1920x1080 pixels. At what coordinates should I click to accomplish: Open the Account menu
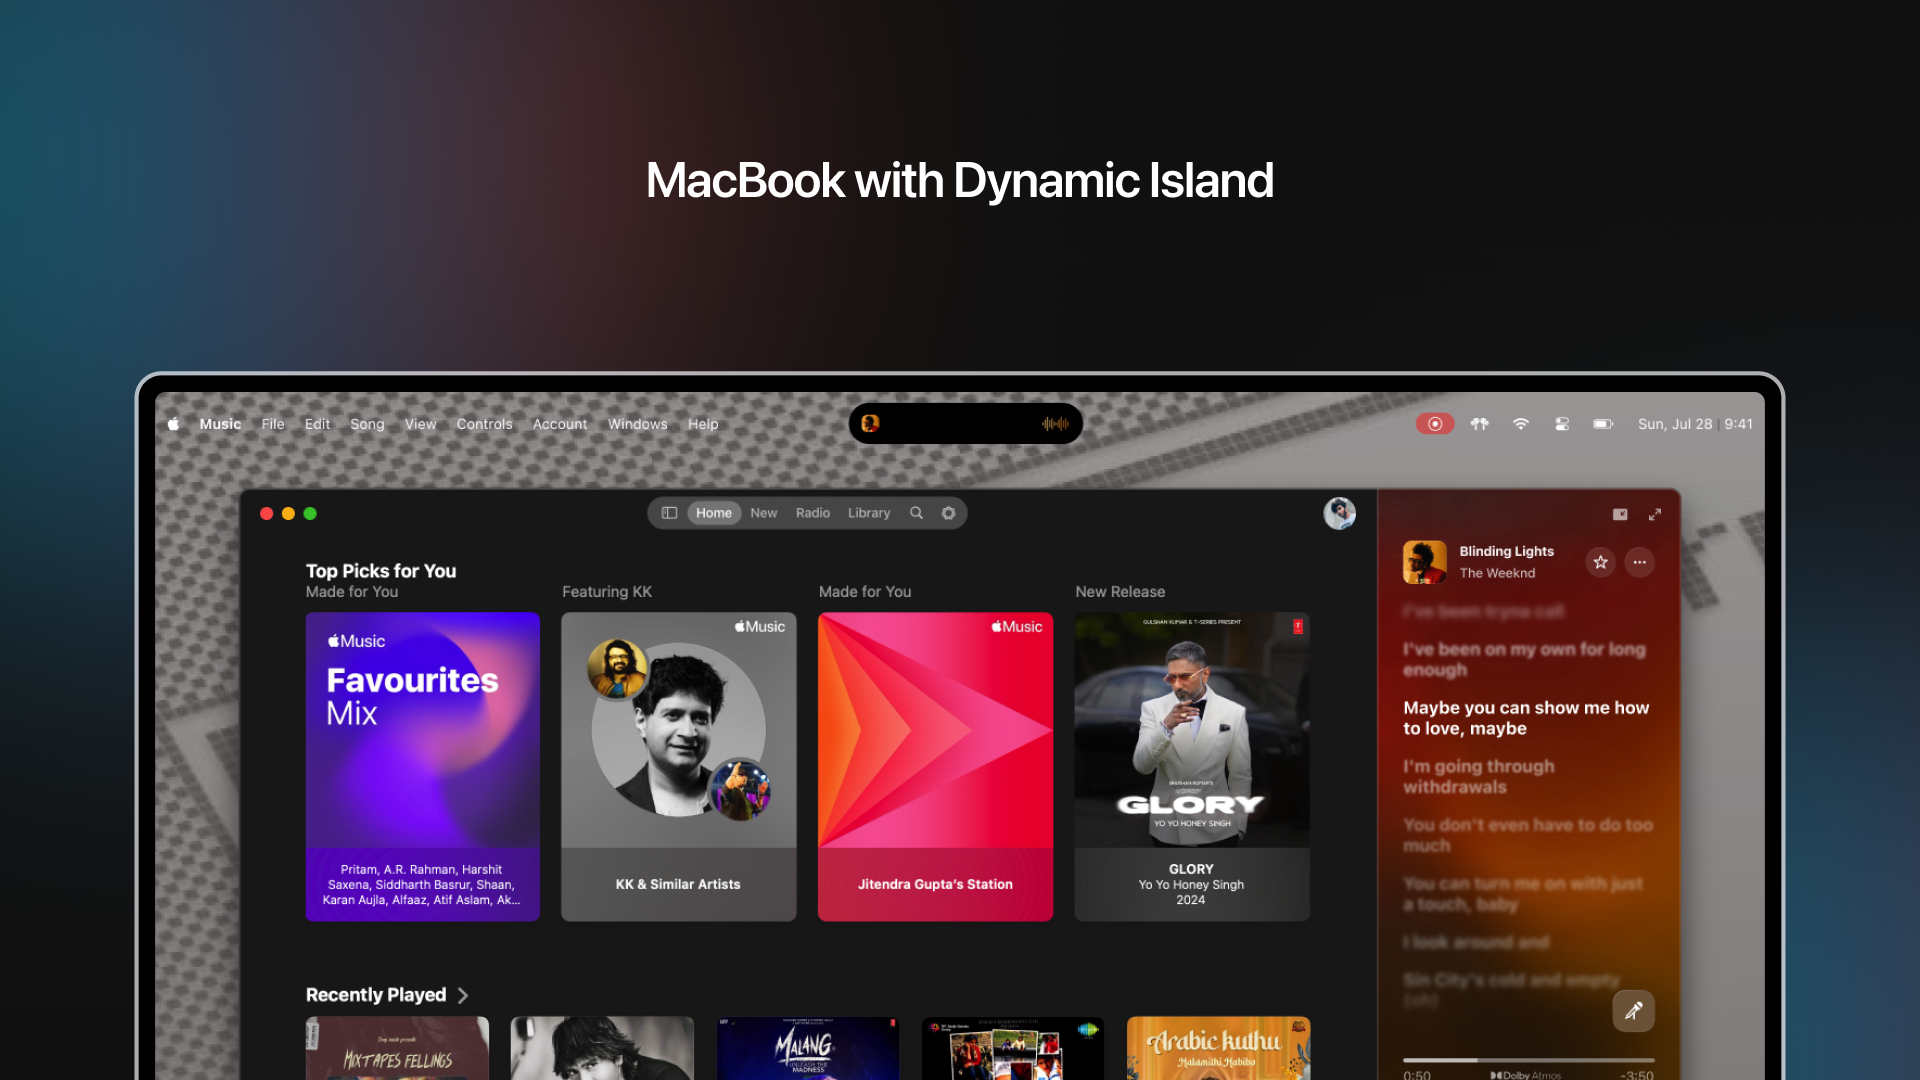point(560,424)
